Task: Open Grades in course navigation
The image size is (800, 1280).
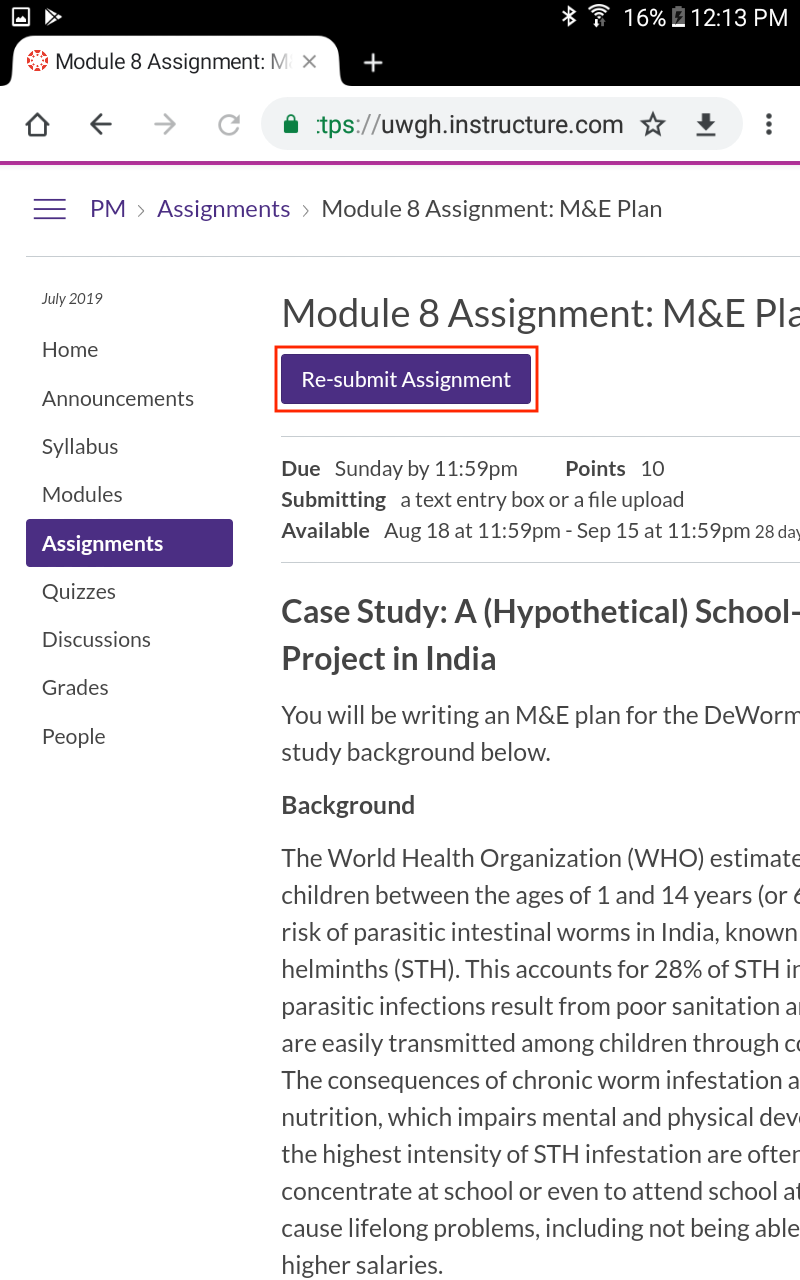Action: click(75, 688)
